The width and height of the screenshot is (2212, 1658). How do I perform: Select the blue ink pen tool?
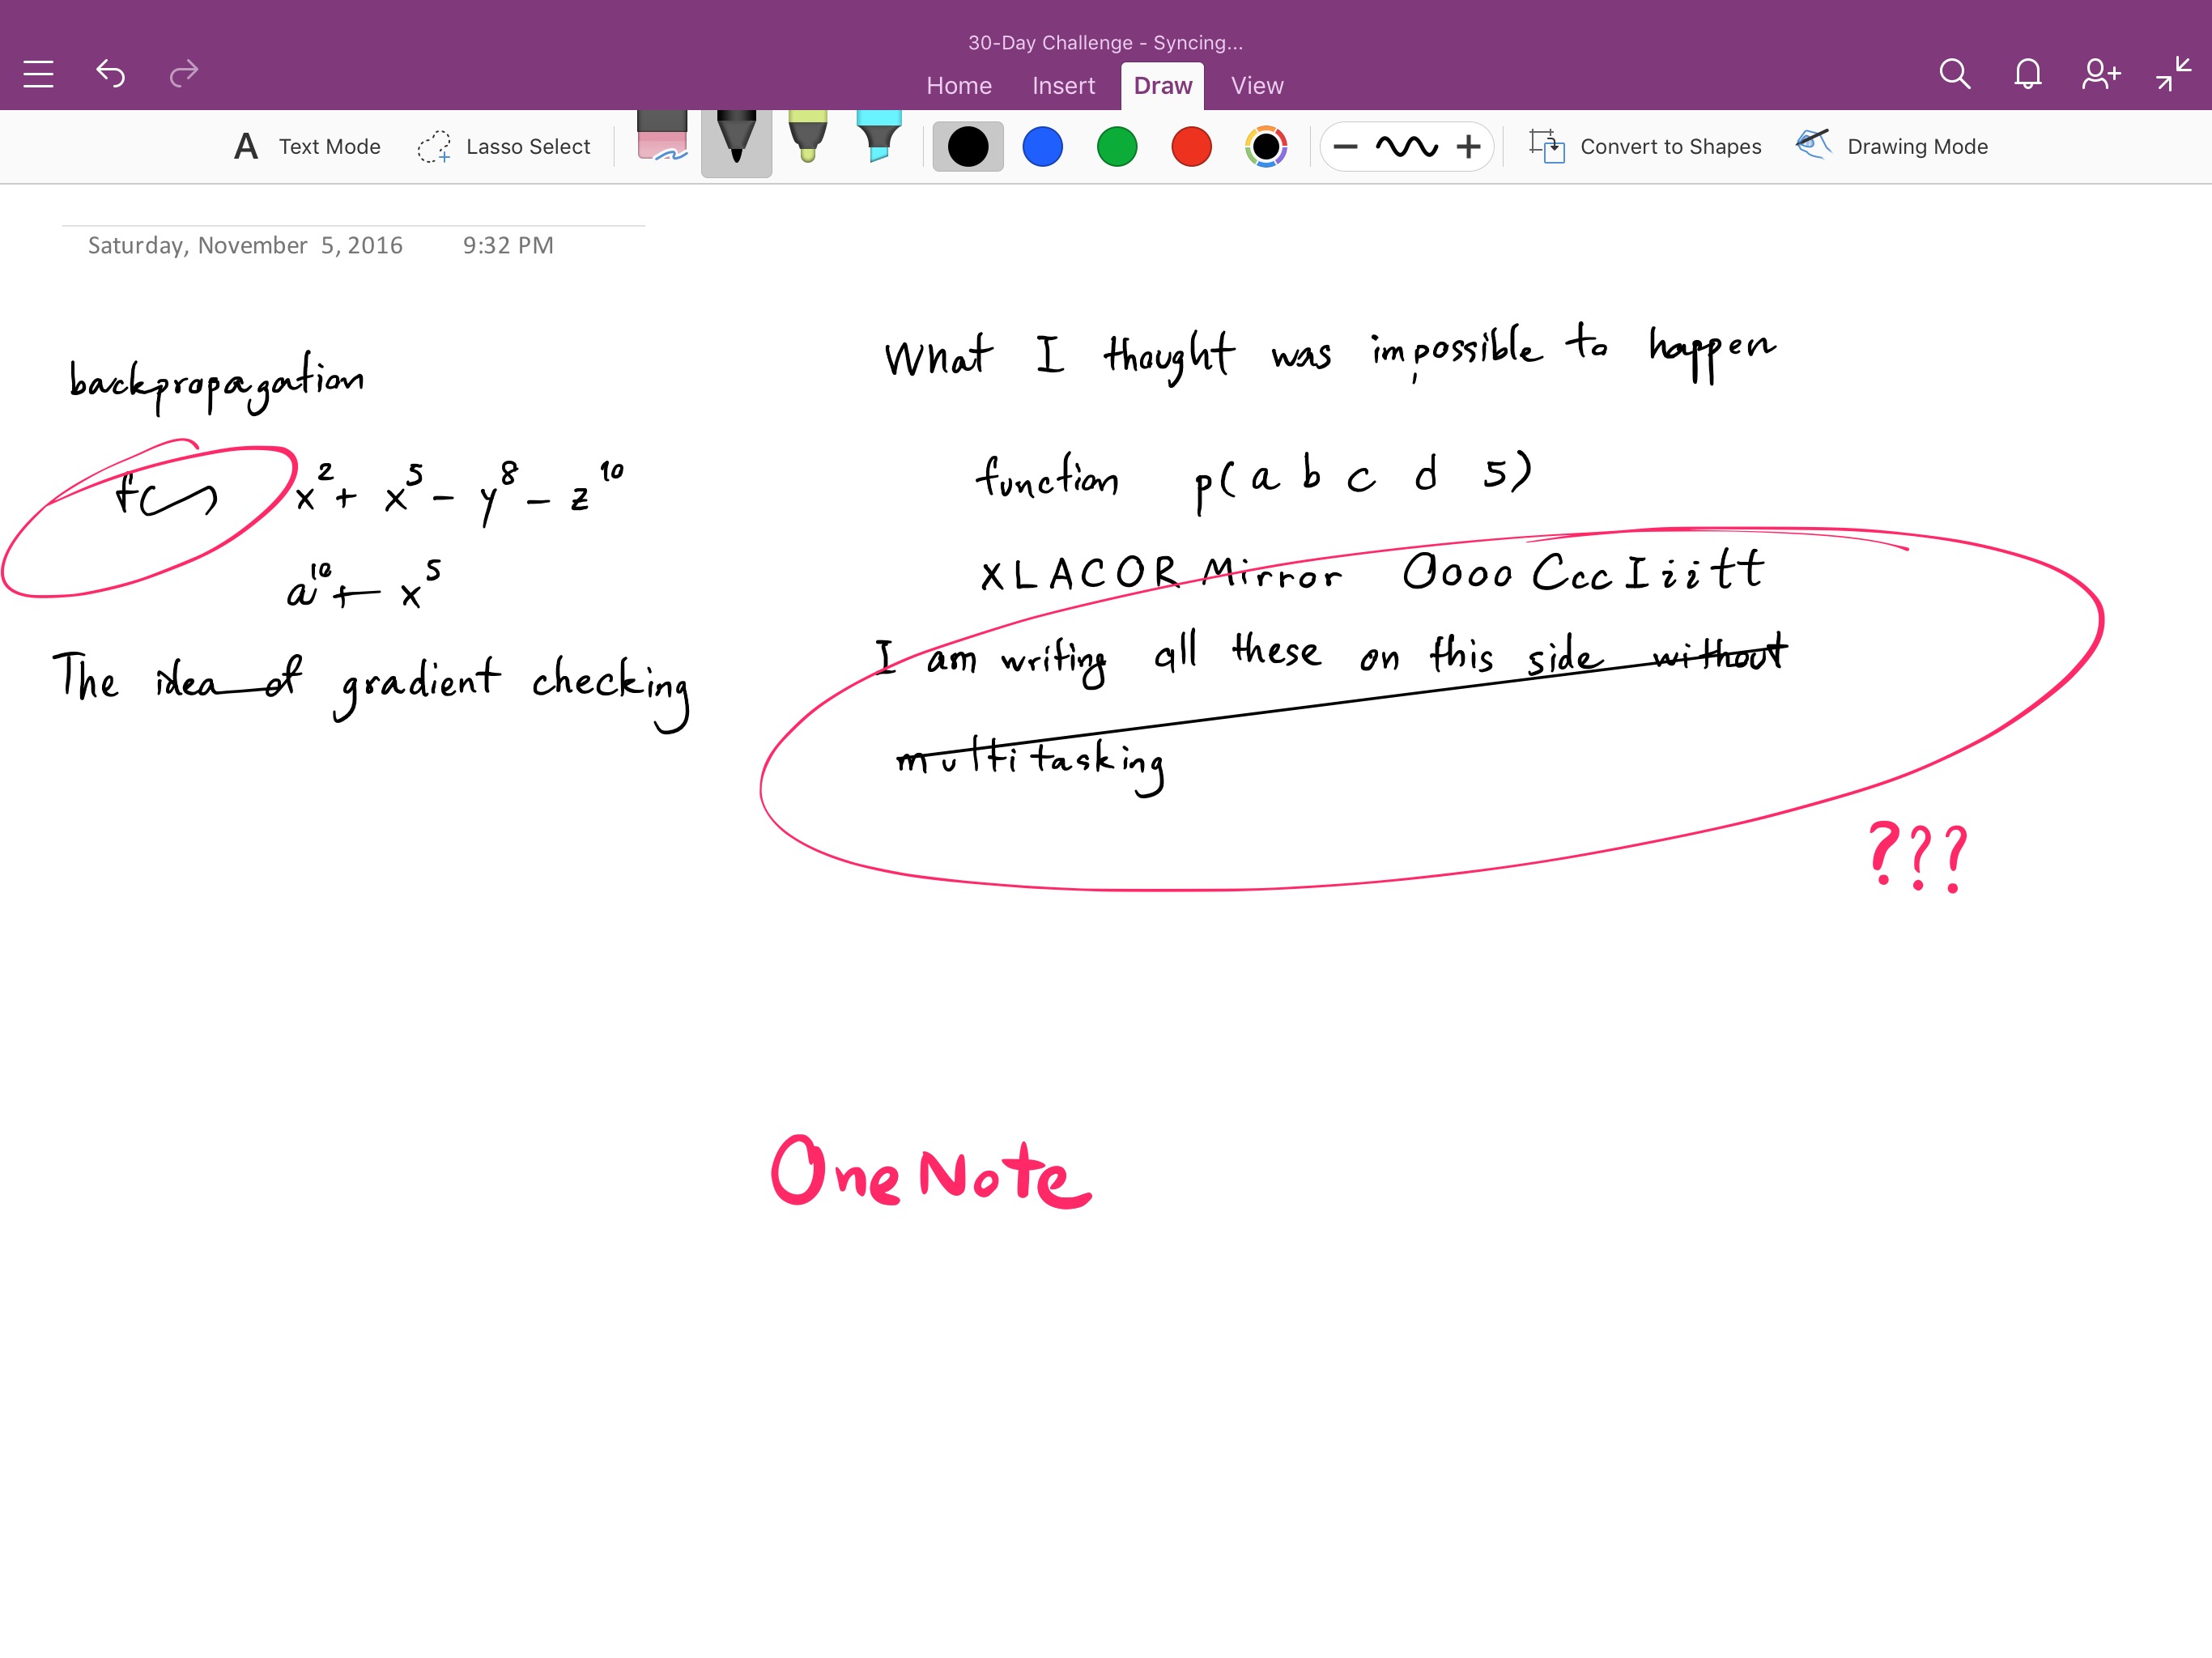click(x=1040, y=145)
